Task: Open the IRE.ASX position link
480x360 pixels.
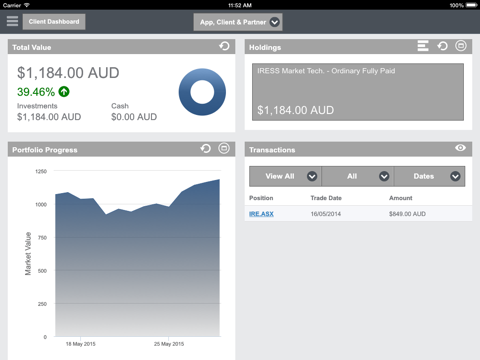Action: 261,214
